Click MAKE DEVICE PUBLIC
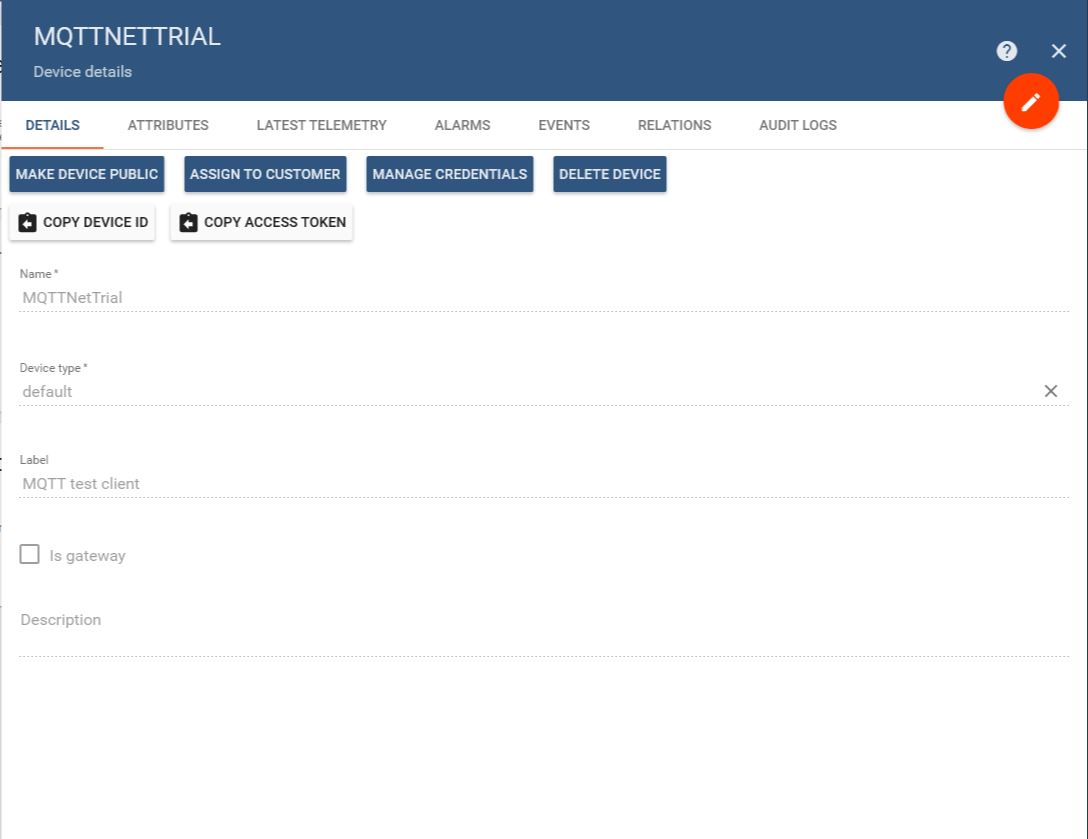The height and width of the screenshot is (839, 1088). click(x=86, y=174)
